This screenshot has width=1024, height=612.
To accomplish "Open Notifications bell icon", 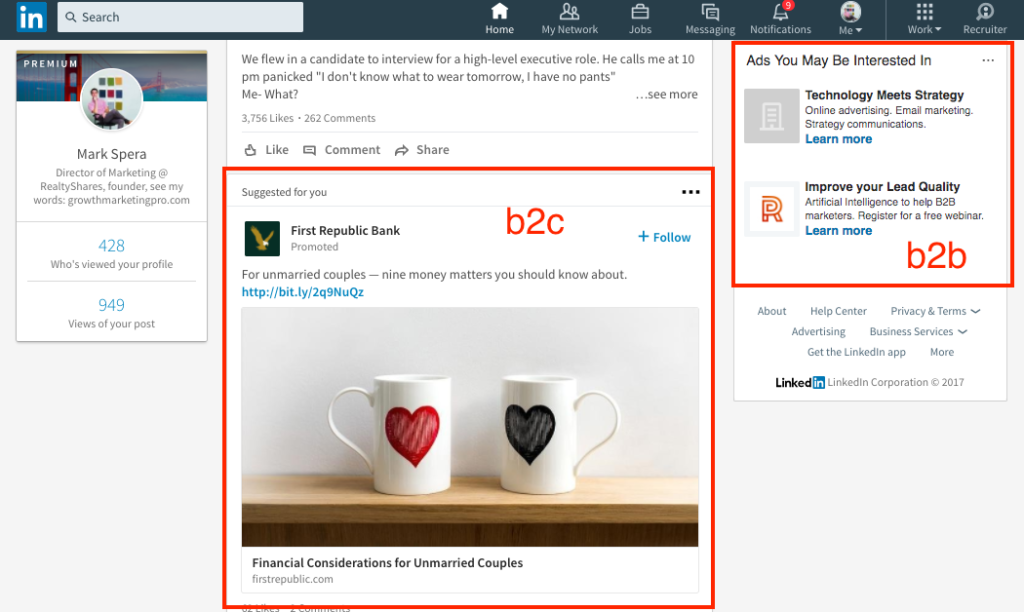I will (x=780, y=11).
